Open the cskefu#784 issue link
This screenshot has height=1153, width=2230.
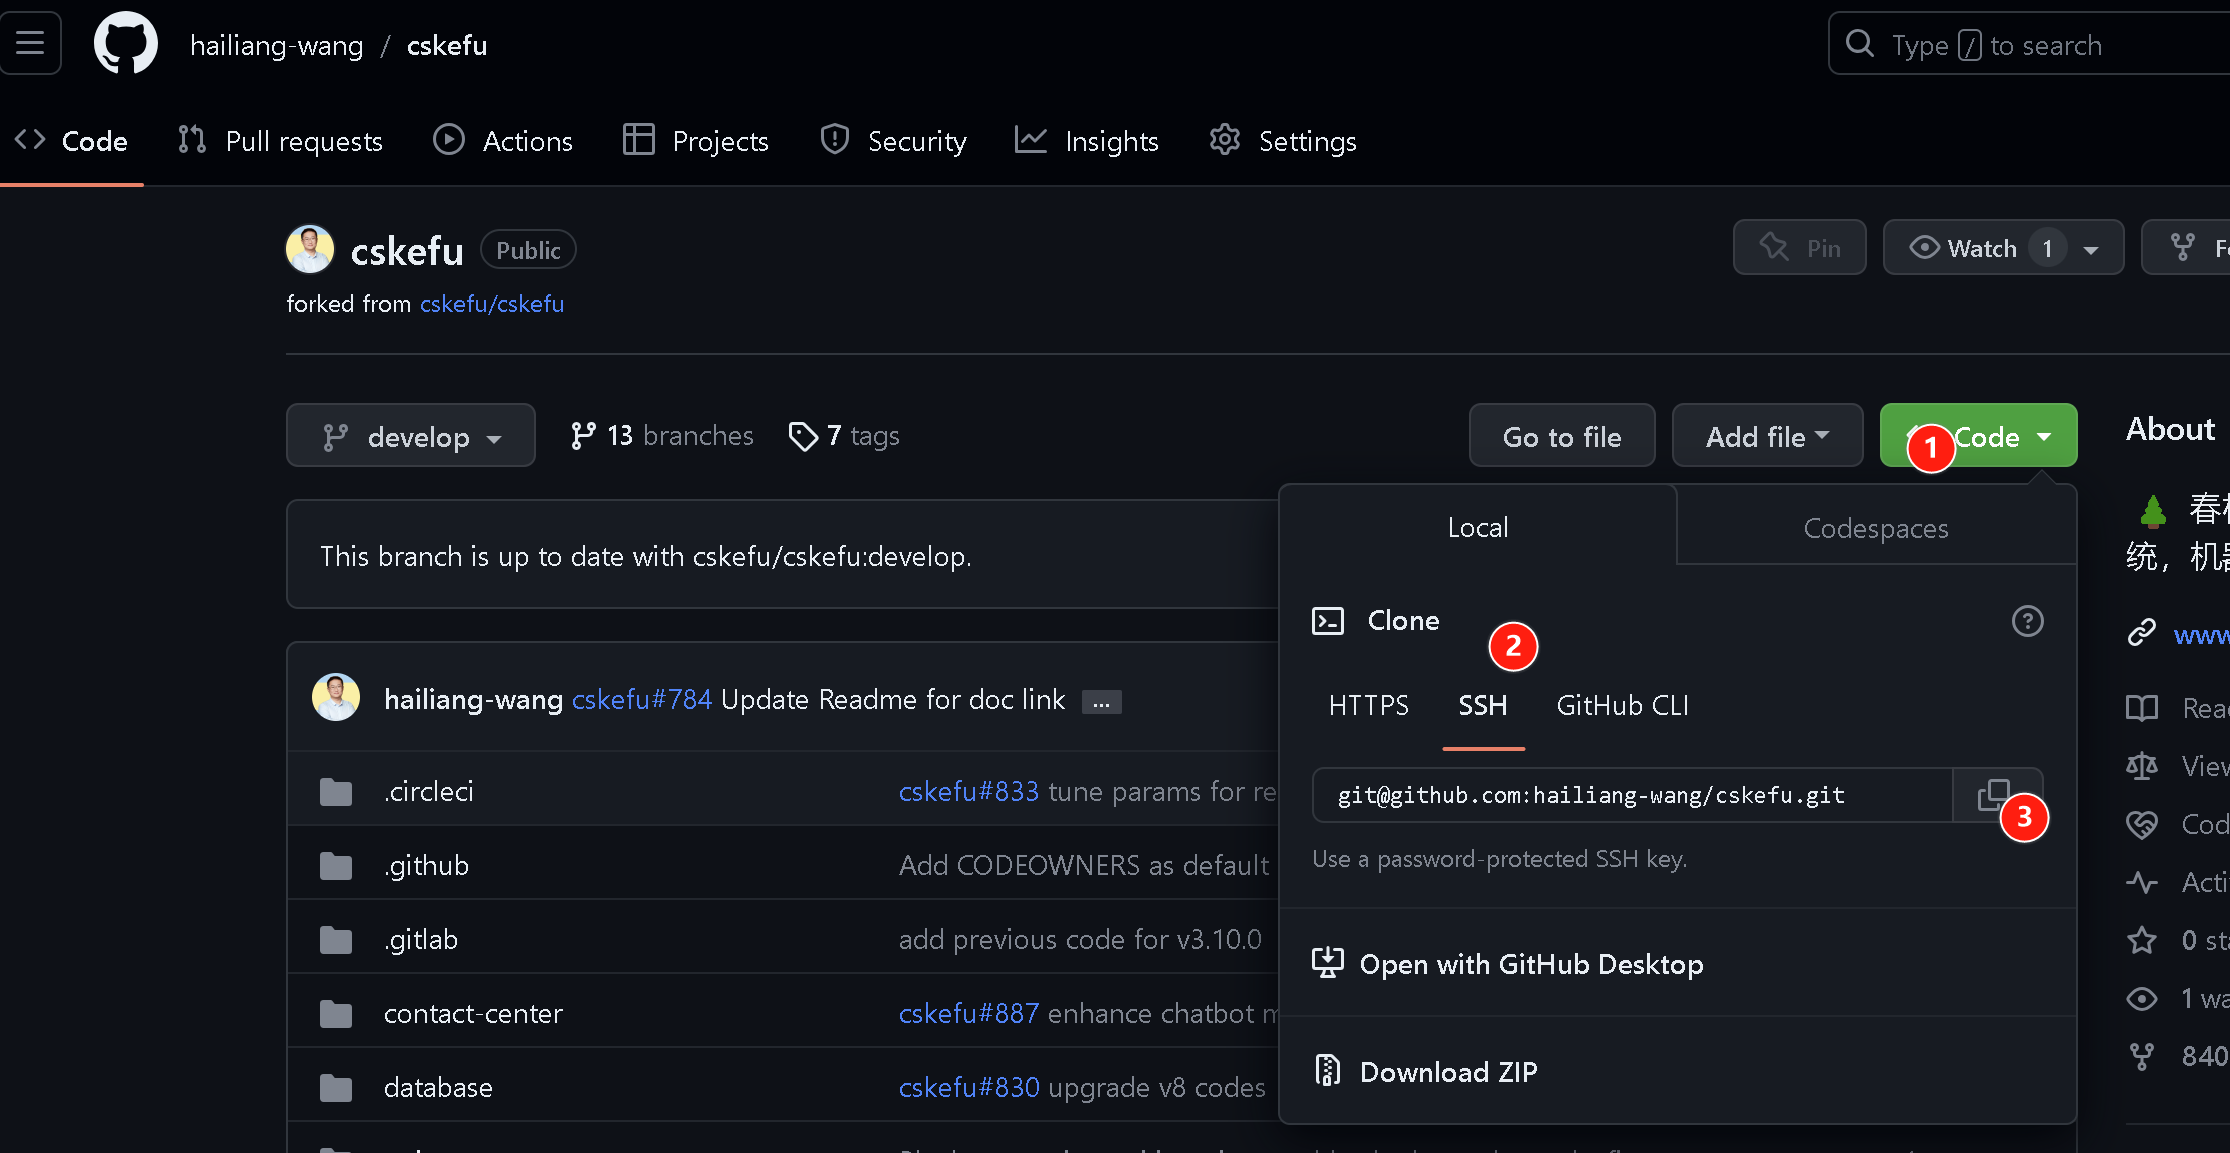pyautogui.click(x=642, y=699)
